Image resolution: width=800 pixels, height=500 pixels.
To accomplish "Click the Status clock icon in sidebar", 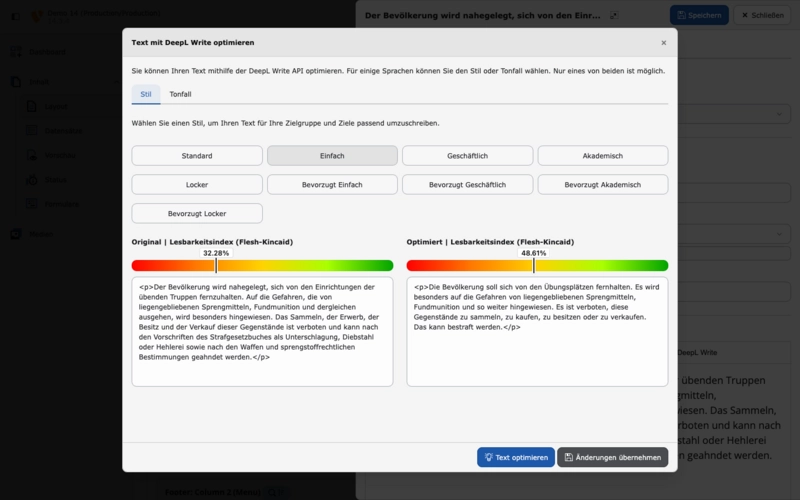I will [x=32, y=180].
